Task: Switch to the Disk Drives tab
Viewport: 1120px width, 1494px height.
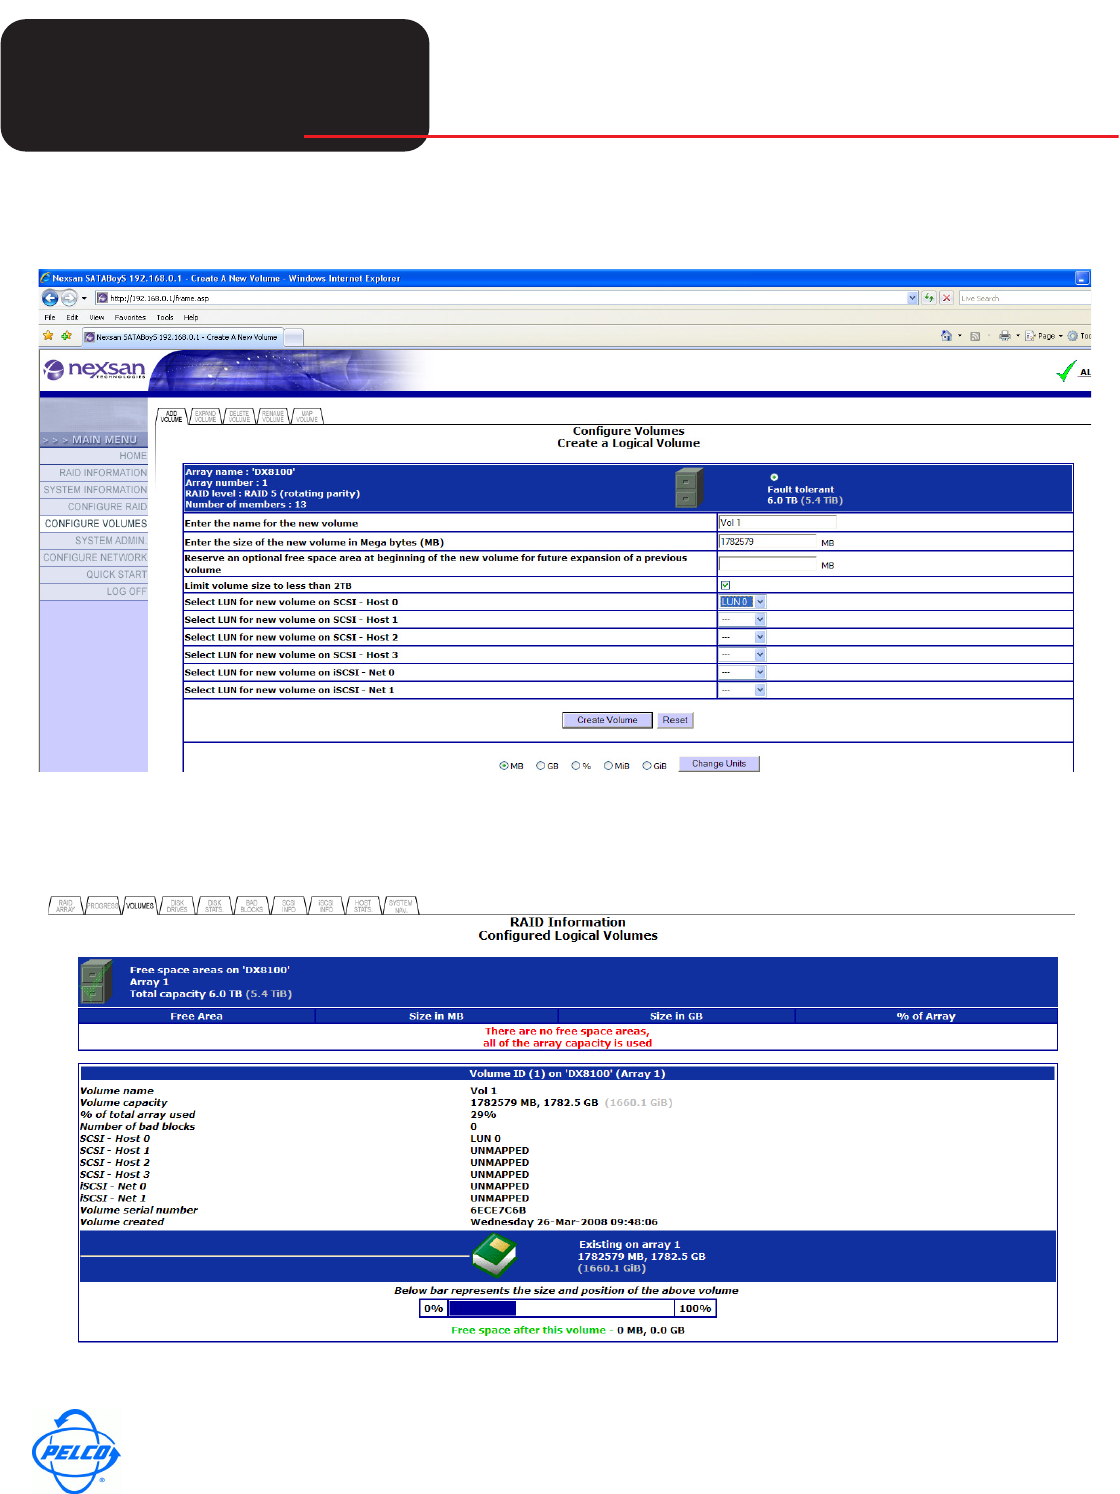Action: click(x=177, y=906)
